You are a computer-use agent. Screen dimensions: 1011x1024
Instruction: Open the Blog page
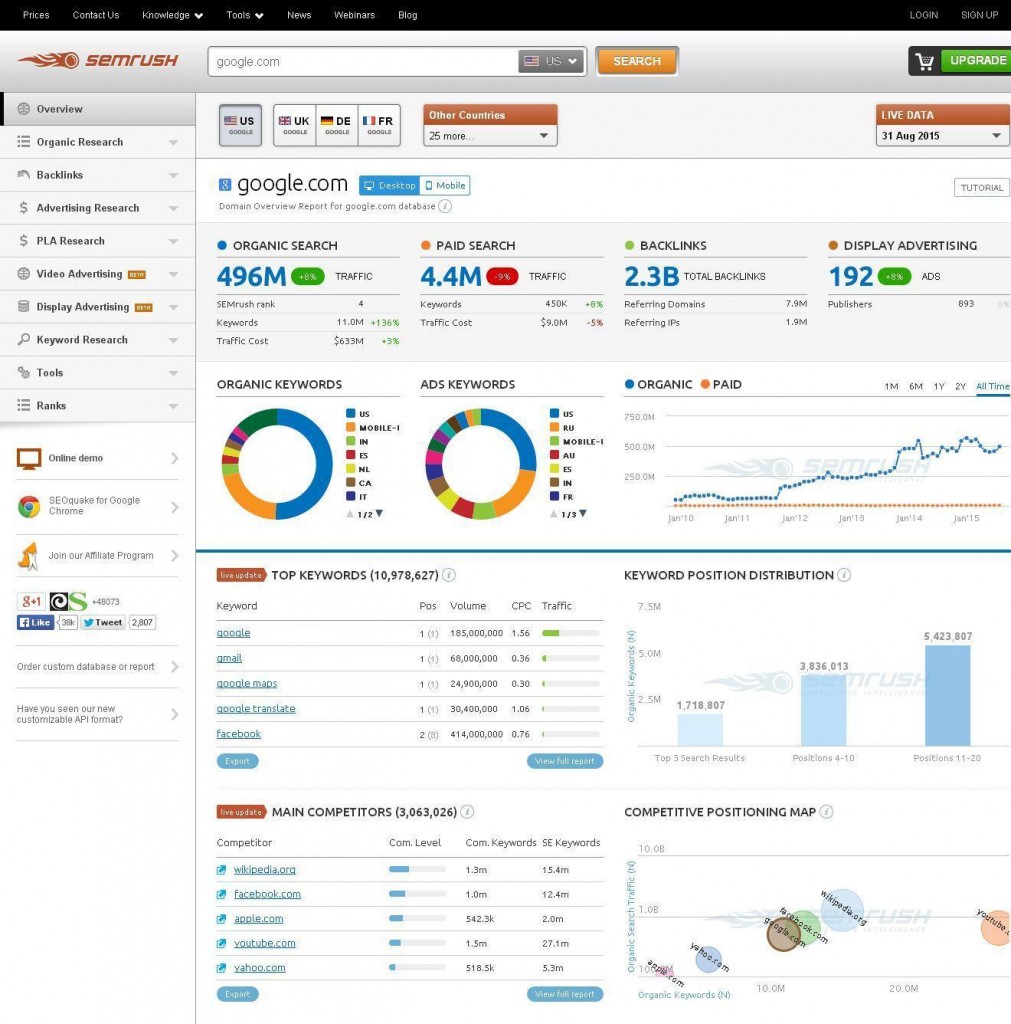pos(408,15)
